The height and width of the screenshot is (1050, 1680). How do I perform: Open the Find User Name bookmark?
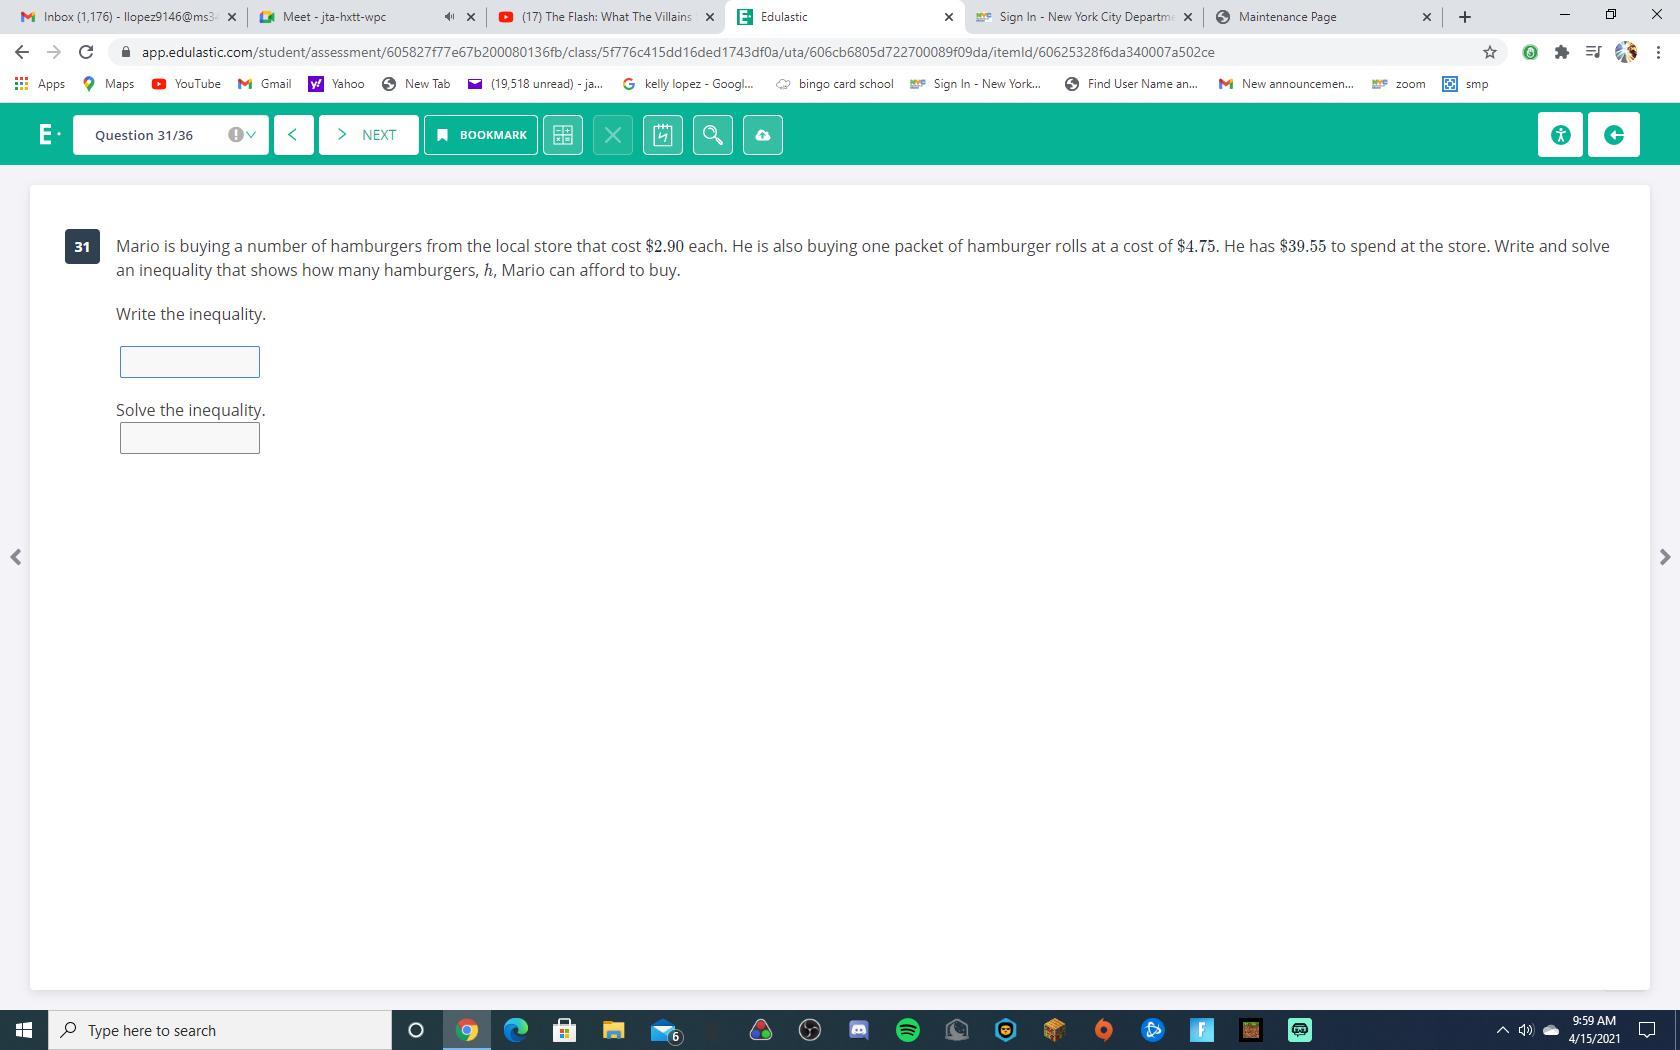click(x=1131, y=84)
